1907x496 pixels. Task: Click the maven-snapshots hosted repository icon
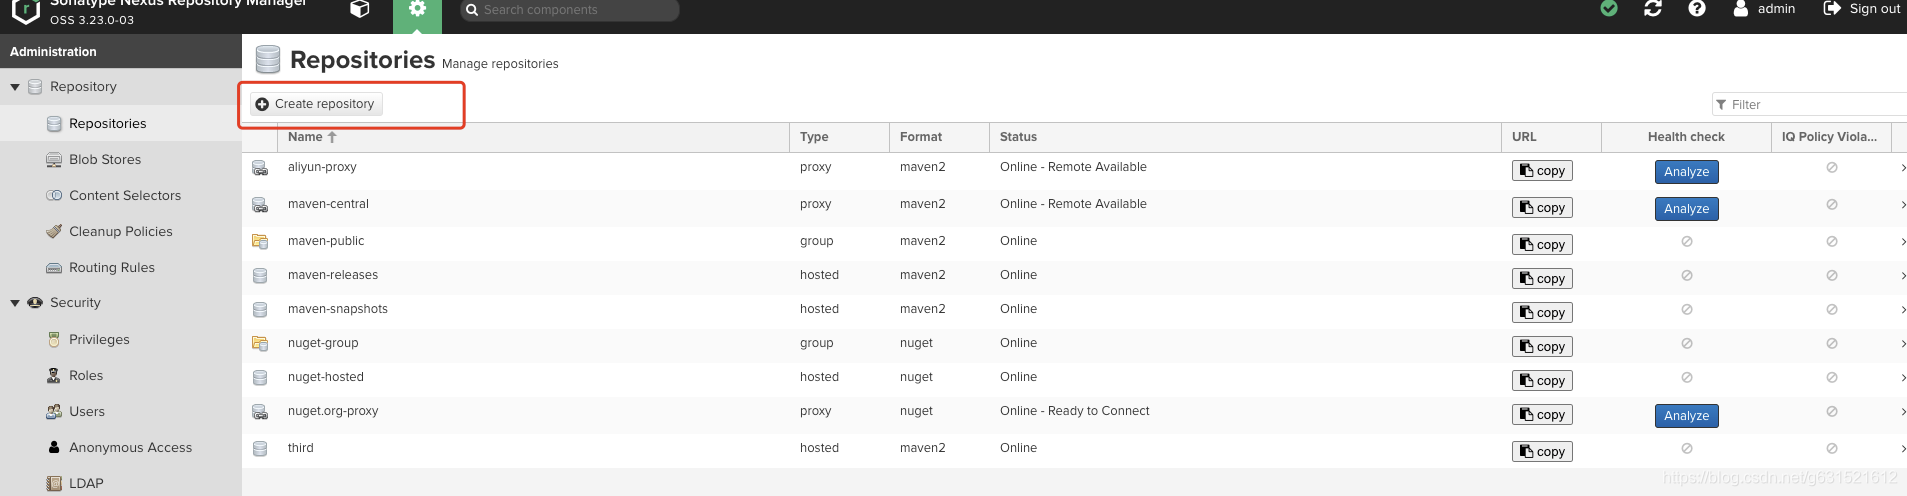pyautogui.click(x=260, y=310)
